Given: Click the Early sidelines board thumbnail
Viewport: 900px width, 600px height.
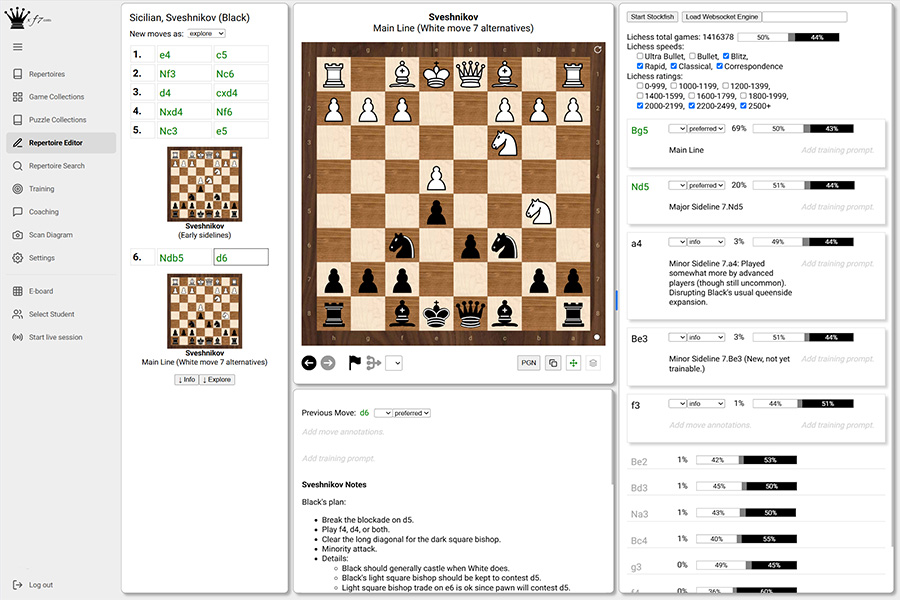Looking at the screenshot, I should pyautogui.click(x=204, y=184).
